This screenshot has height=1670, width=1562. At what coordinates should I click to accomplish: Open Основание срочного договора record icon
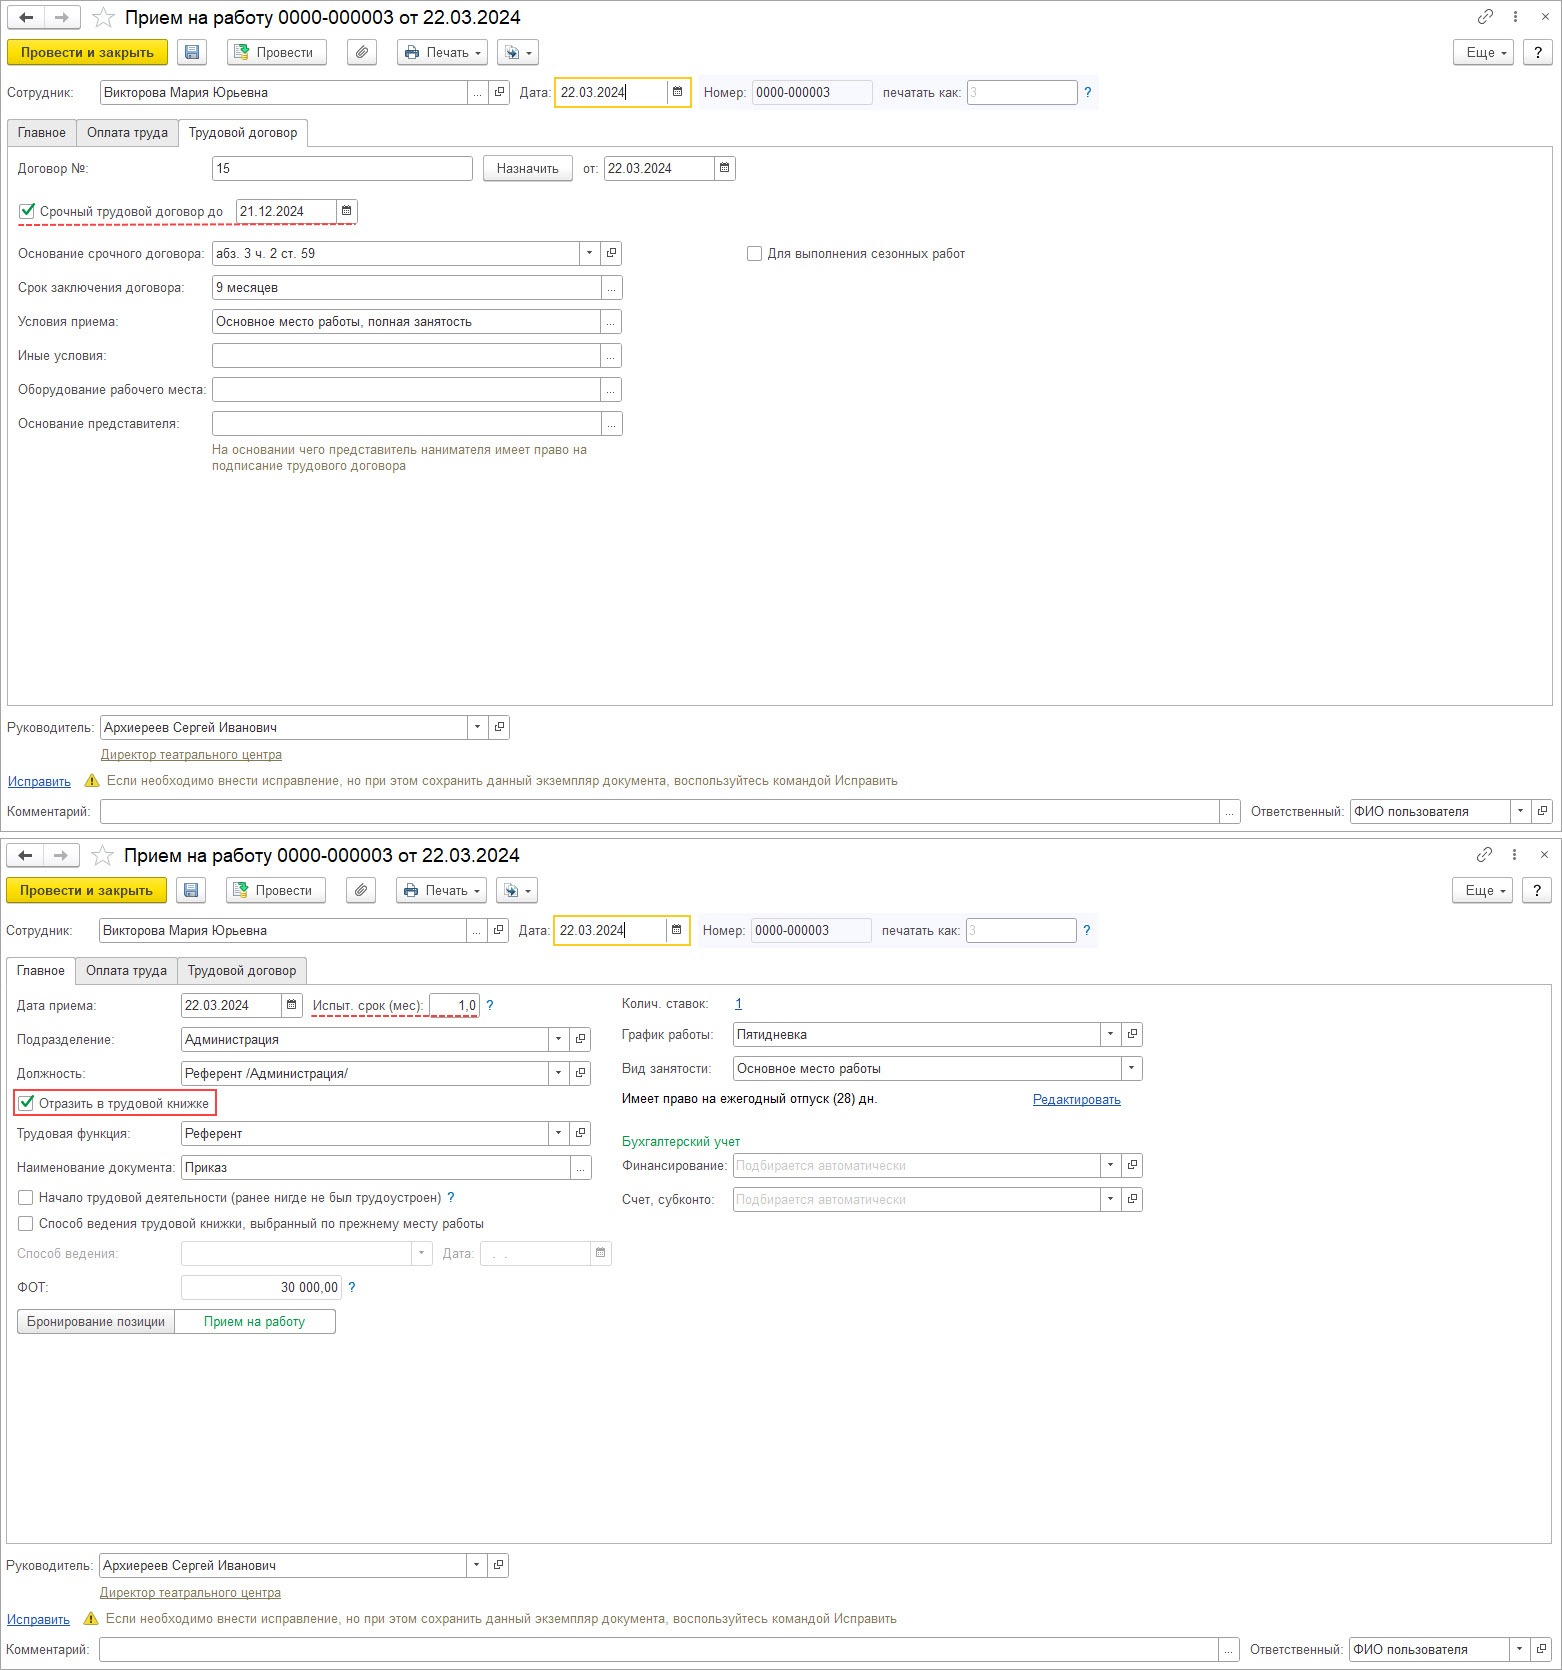click(611, 253)
